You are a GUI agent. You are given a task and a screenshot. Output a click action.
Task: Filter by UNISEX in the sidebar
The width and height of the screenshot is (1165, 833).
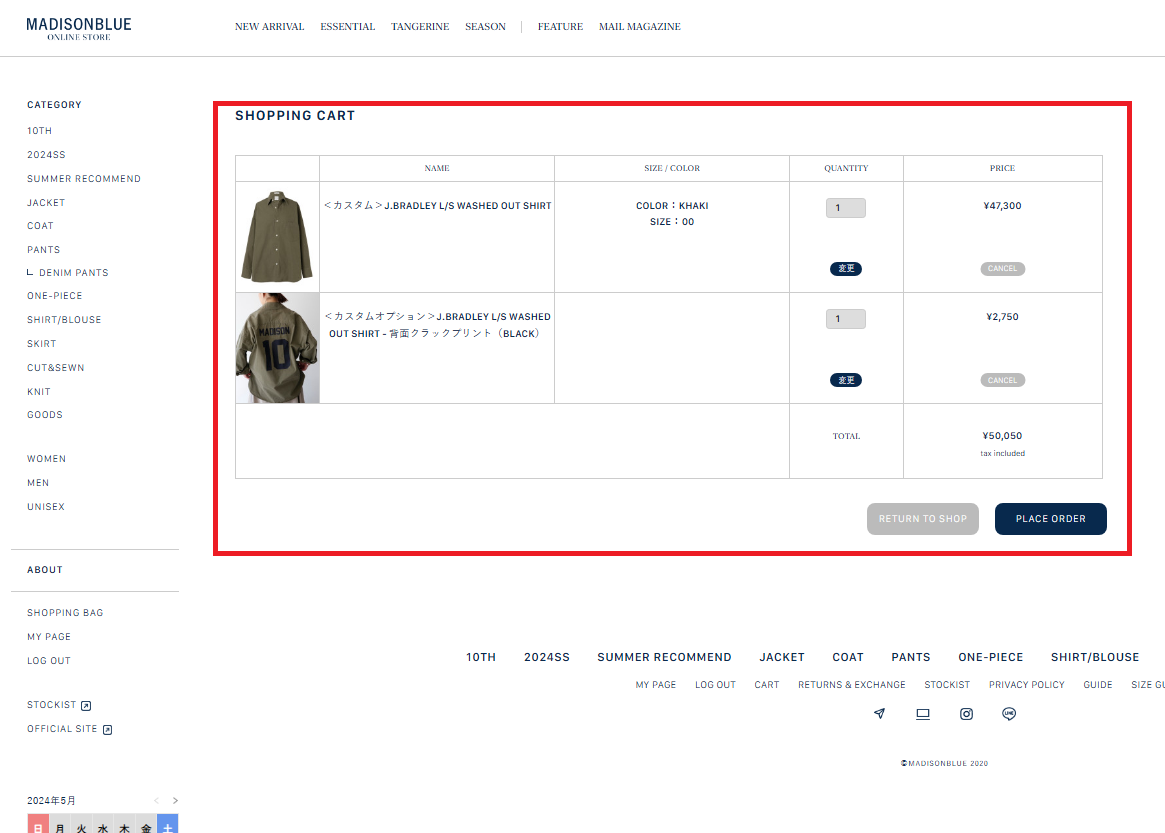[45, 506]
